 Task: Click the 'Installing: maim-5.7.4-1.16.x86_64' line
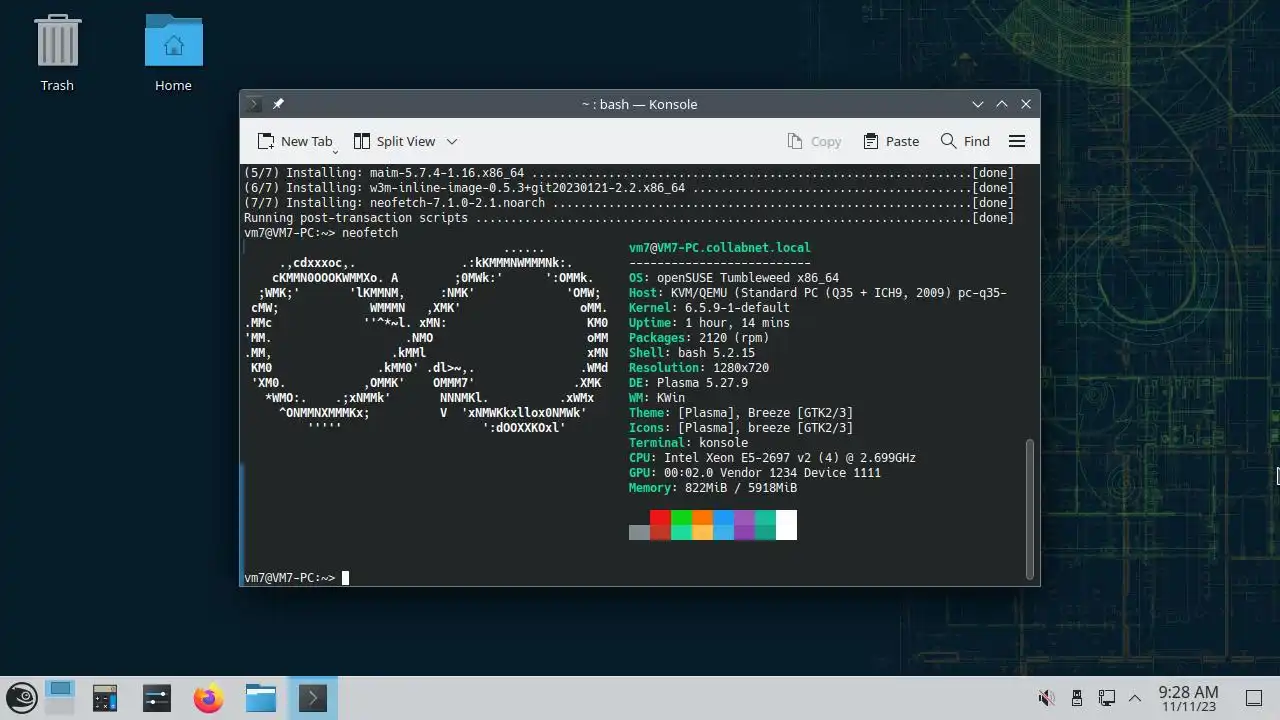[629, 173]
